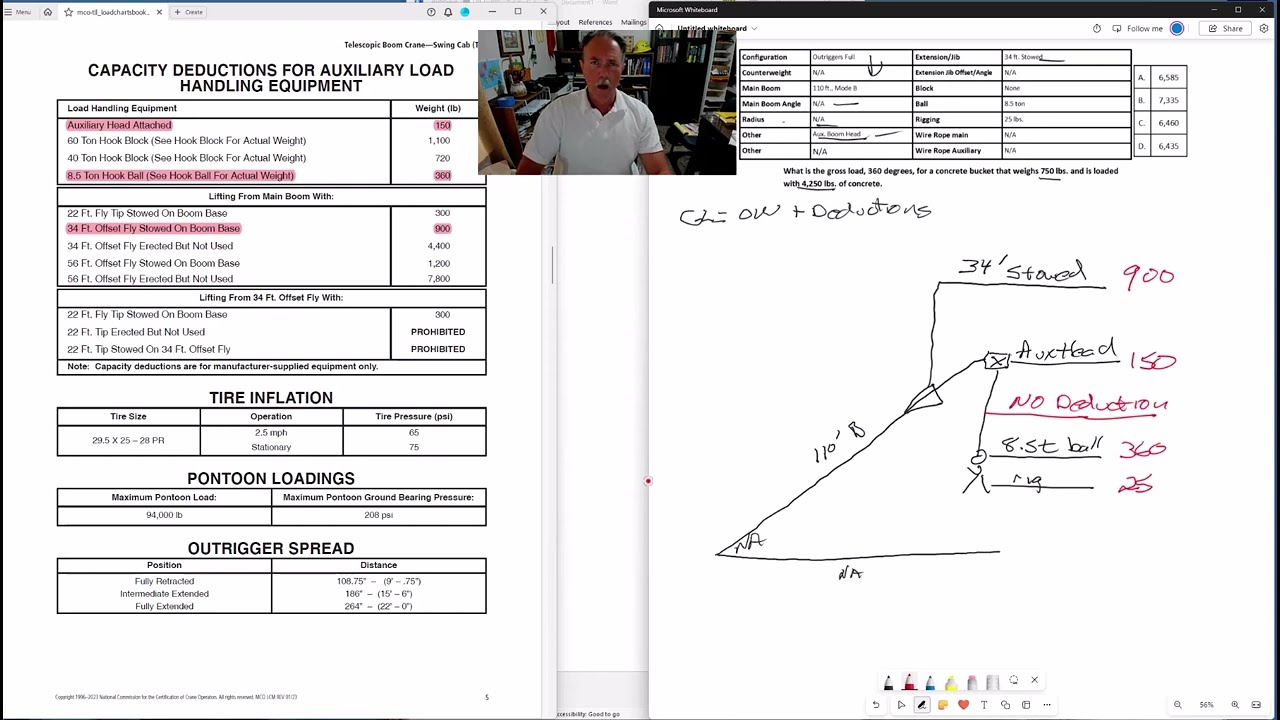The height and width of the screenshot is (720, 1280).
Task: Fit whiteboard to screen
Action: coord(1256,705)
